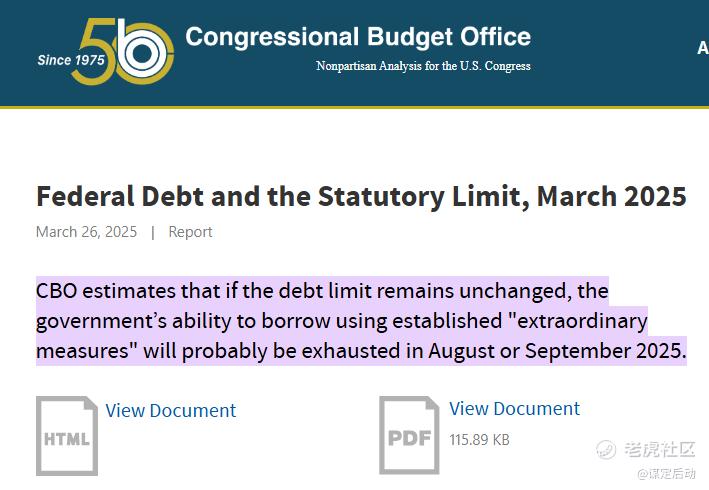This screenshot has width=709, height=490.
Task: Click the CBO 50th anniversary logo
Action: [x=106, y=51]
